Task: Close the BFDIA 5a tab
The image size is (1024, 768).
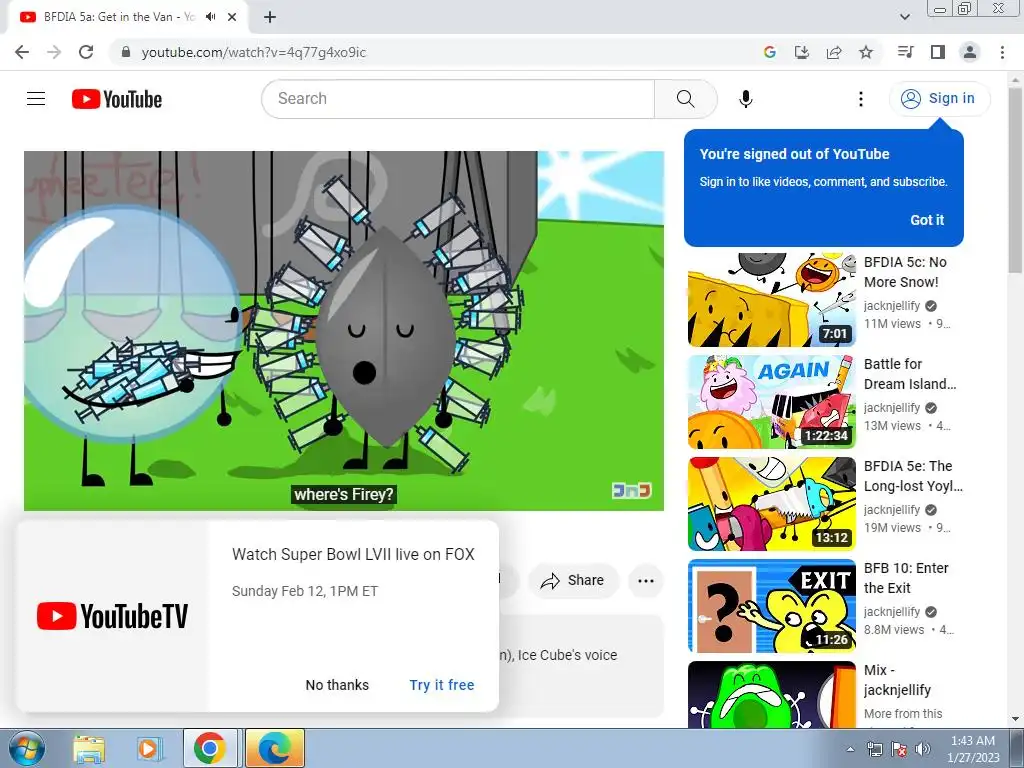Action: pyautogui.click(x=232, y=17)
